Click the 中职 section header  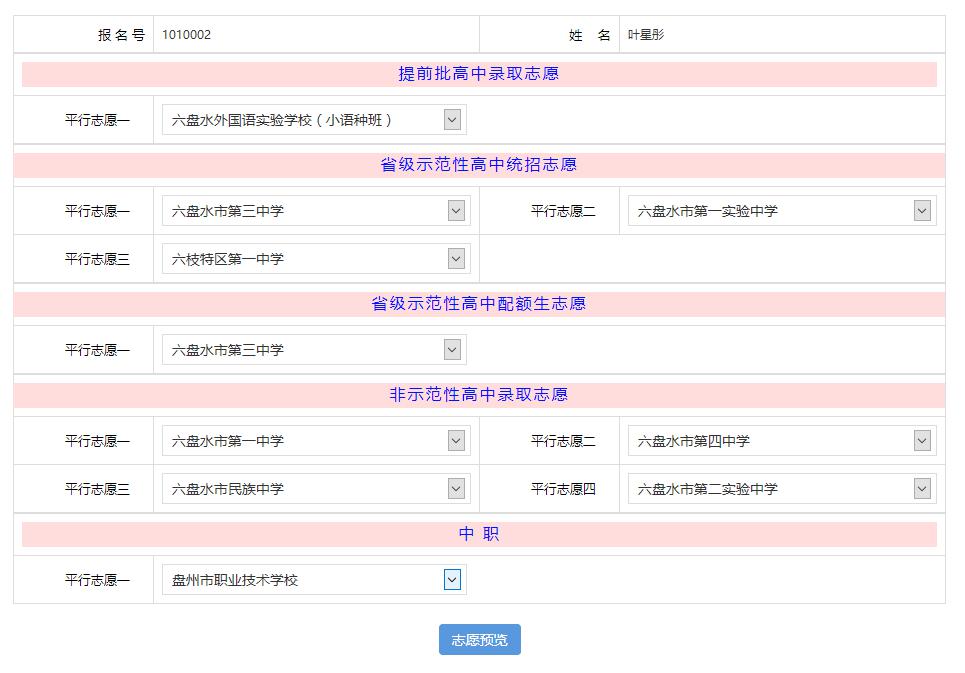click(x=479, y=534)
